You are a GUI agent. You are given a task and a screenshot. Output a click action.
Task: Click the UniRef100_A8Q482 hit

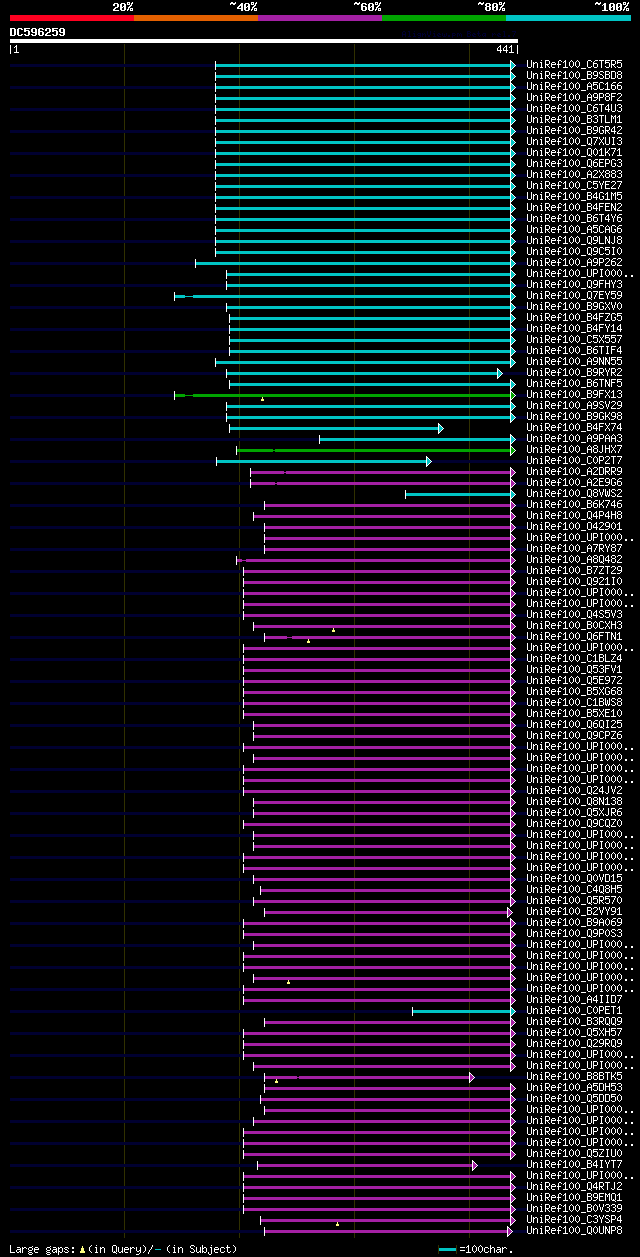pyautogui.click(x=574, y=559)
